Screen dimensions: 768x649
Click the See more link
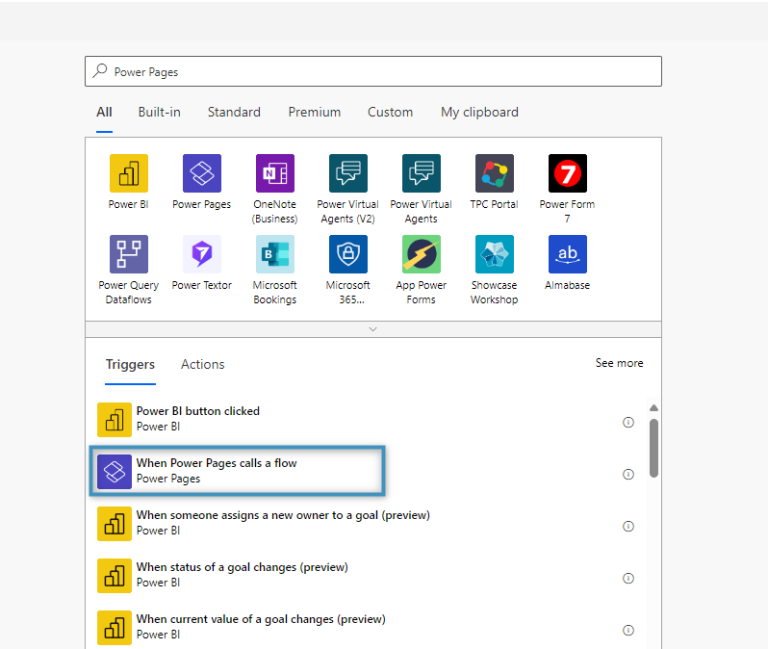tap(619, 363)
